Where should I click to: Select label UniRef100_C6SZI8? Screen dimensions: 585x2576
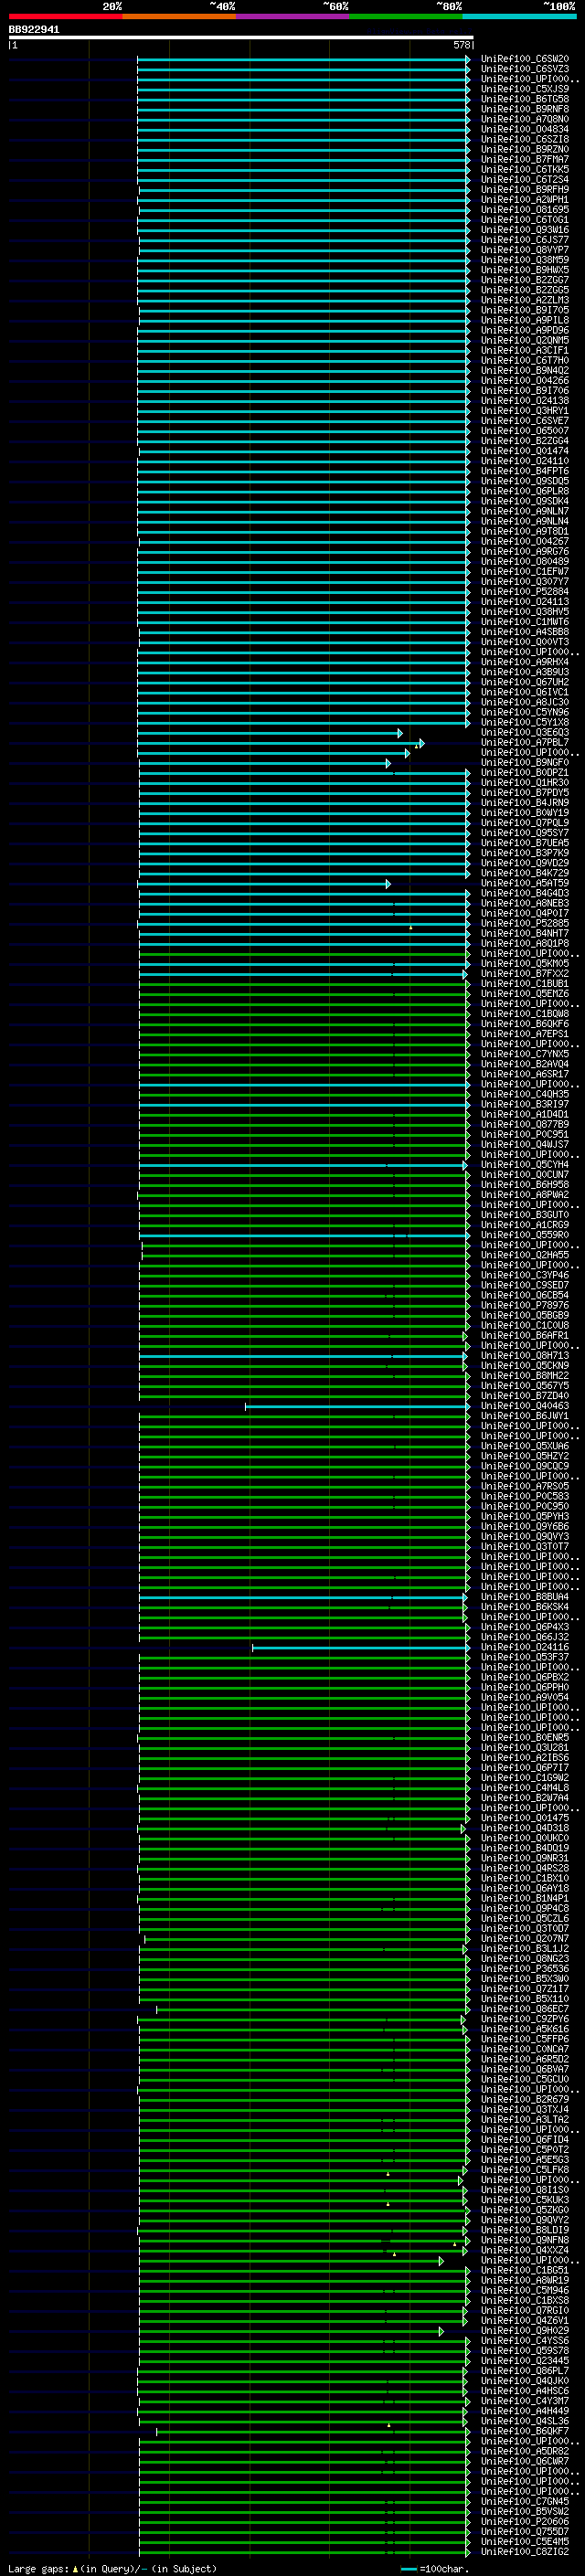[x=525, y=139]
